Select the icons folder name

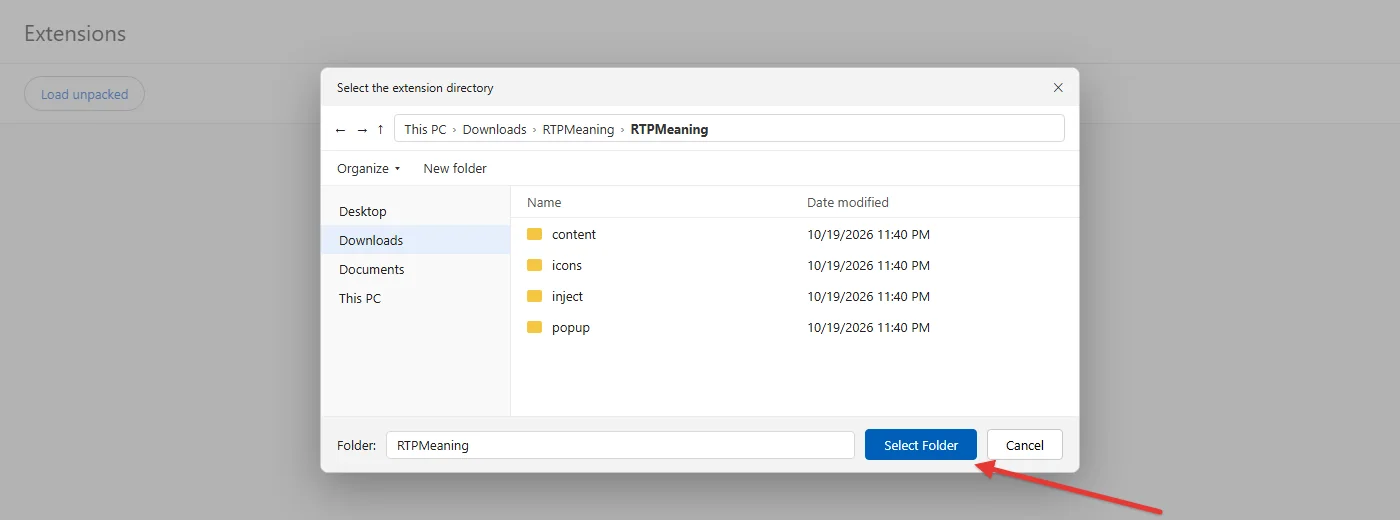[x=567, y=265]
